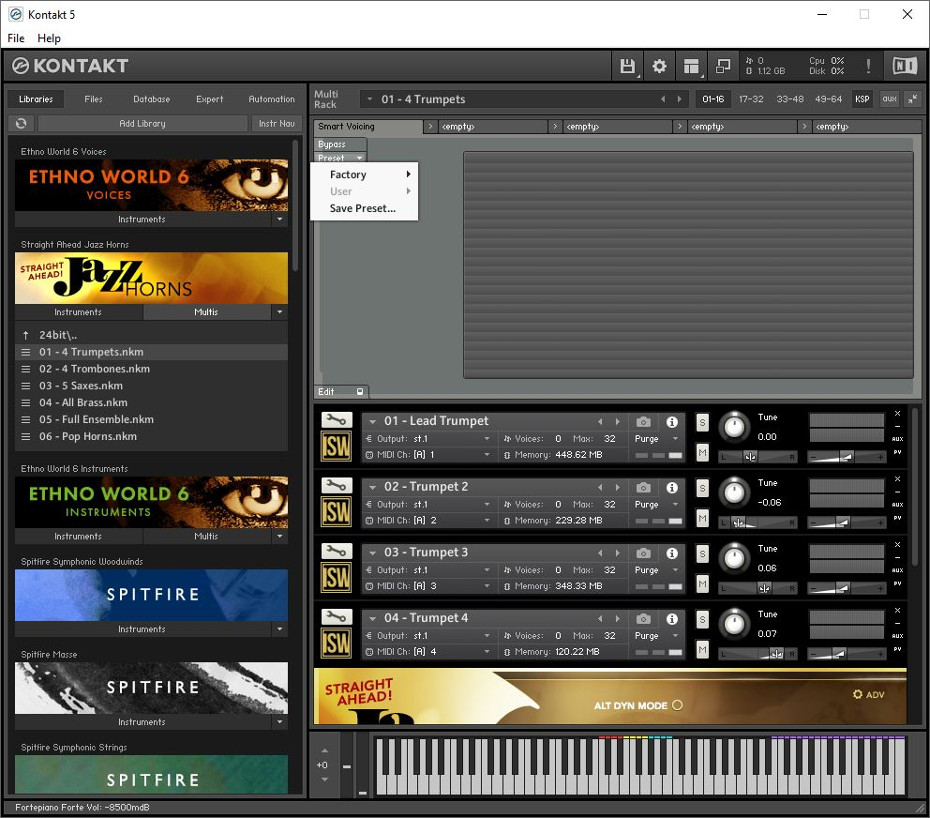Toggle the browser panel layout icon
930x818 pixels.
click(691, 66)
